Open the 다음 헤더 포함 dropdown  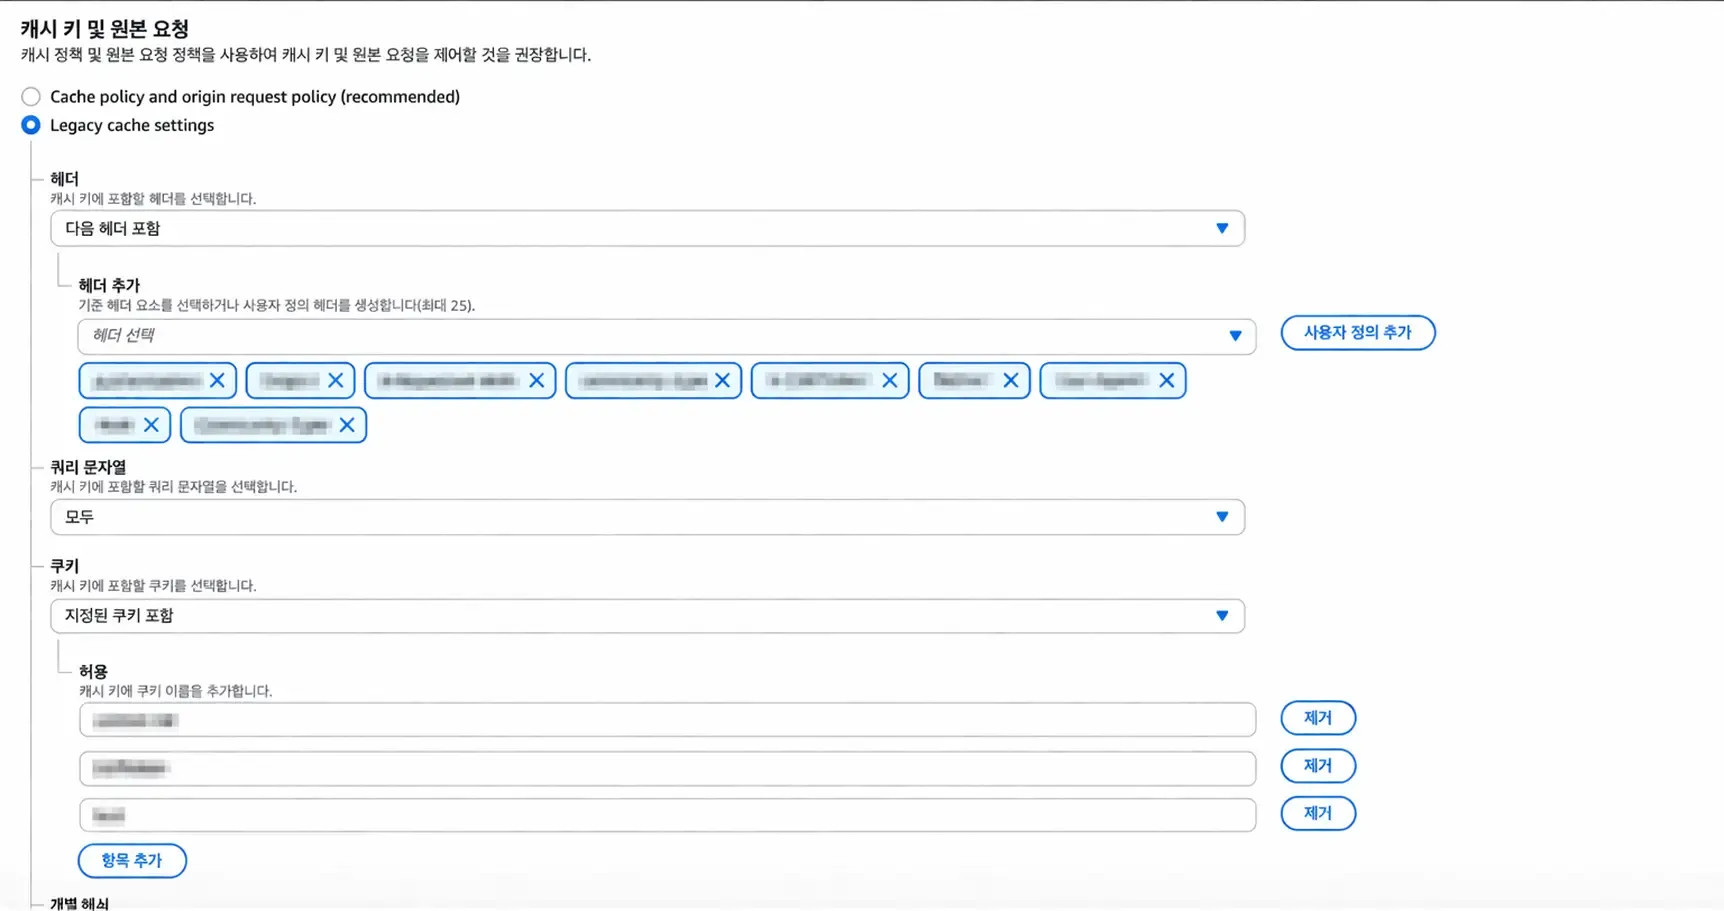tap(647, 229)
